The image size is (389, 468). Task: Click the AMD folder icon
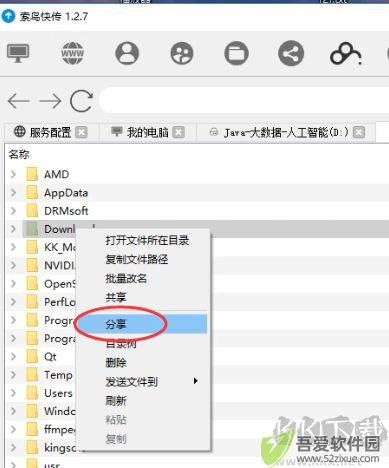32,174
